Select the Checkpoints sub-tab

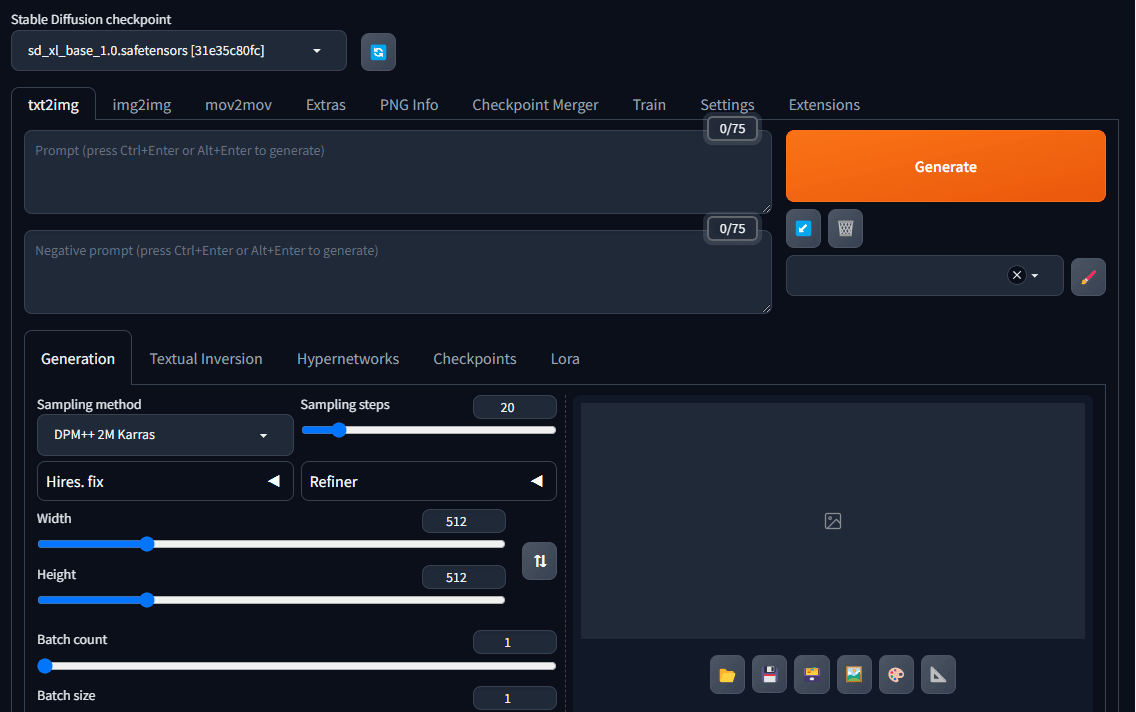(x=475, y=359)
